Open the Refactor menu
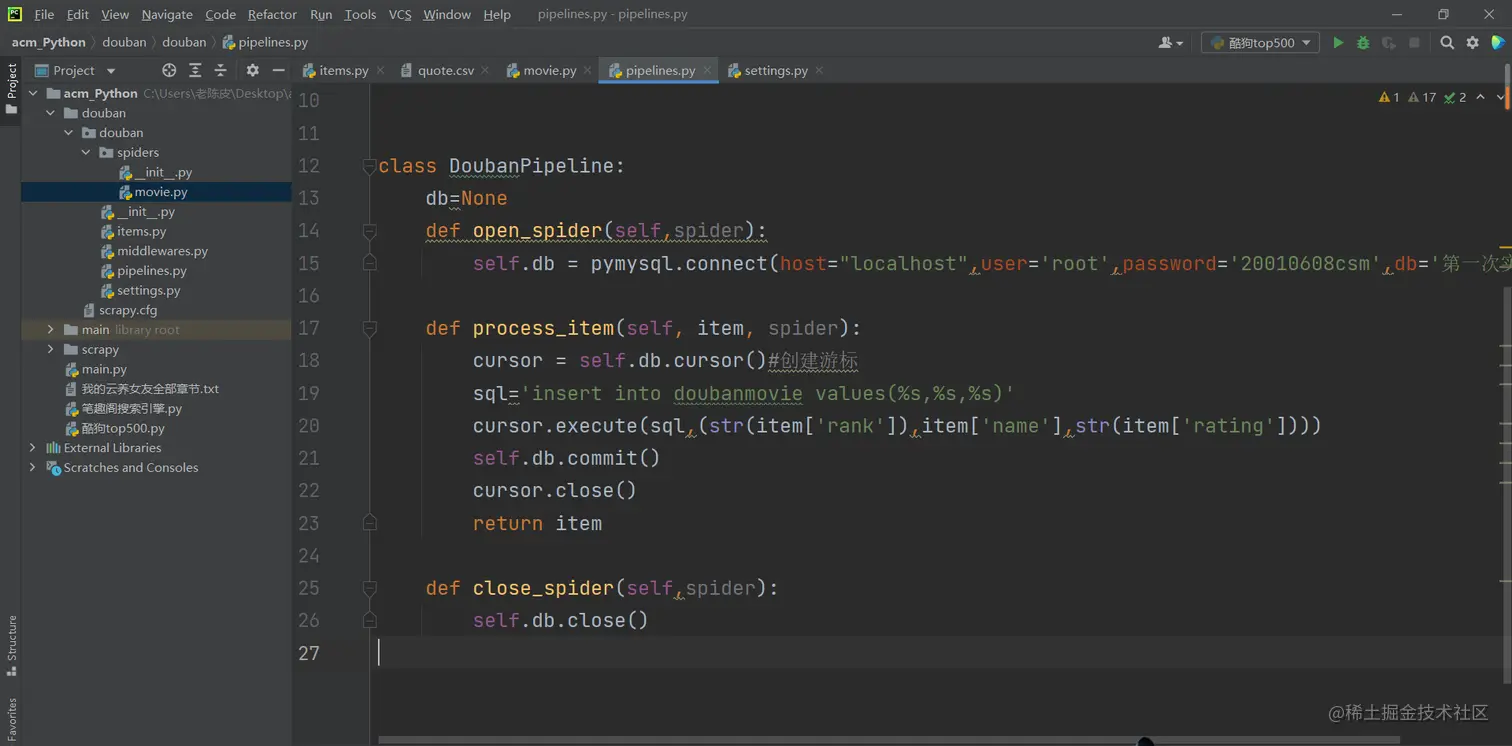Viewport: 1512px width, 746px height. [272, 14]
